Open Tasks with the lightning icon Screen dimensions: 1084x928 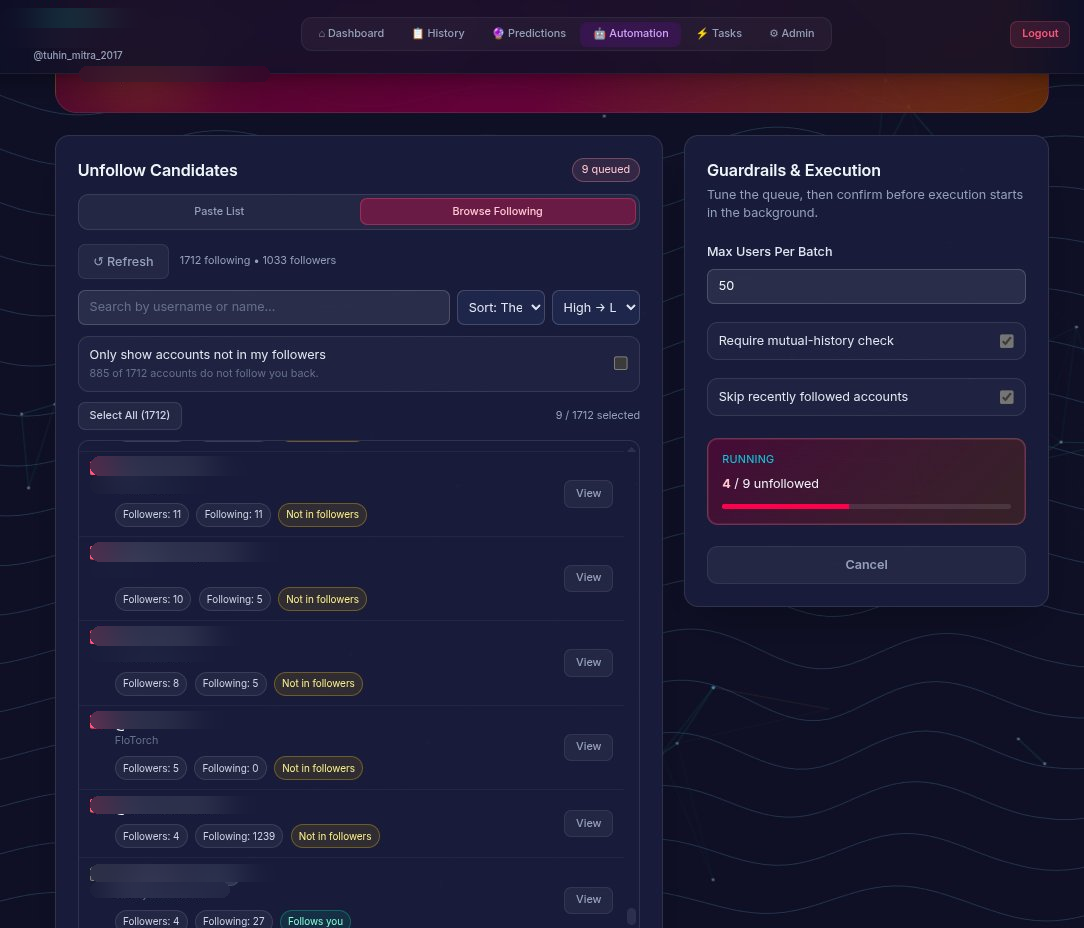click(x=718, y=33)
